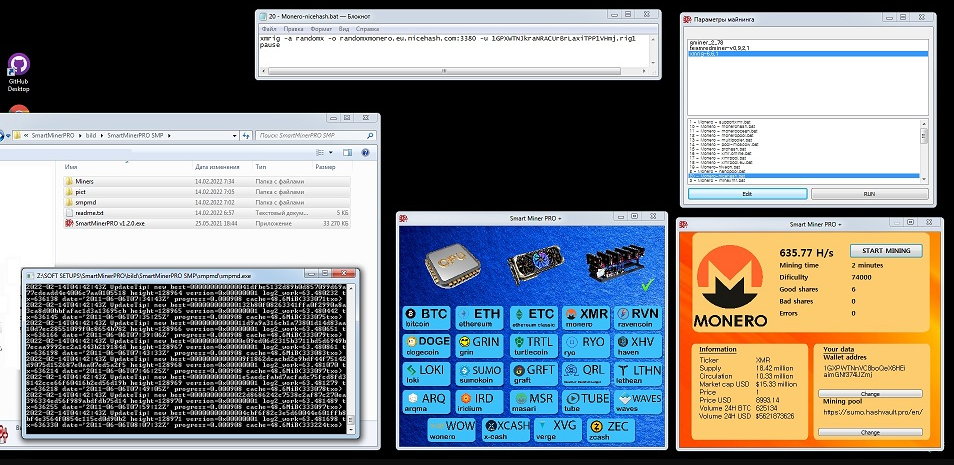Click RUN in the mining parameters window
The height and width of the screenshot is (465, 954).
click(869, 193)
